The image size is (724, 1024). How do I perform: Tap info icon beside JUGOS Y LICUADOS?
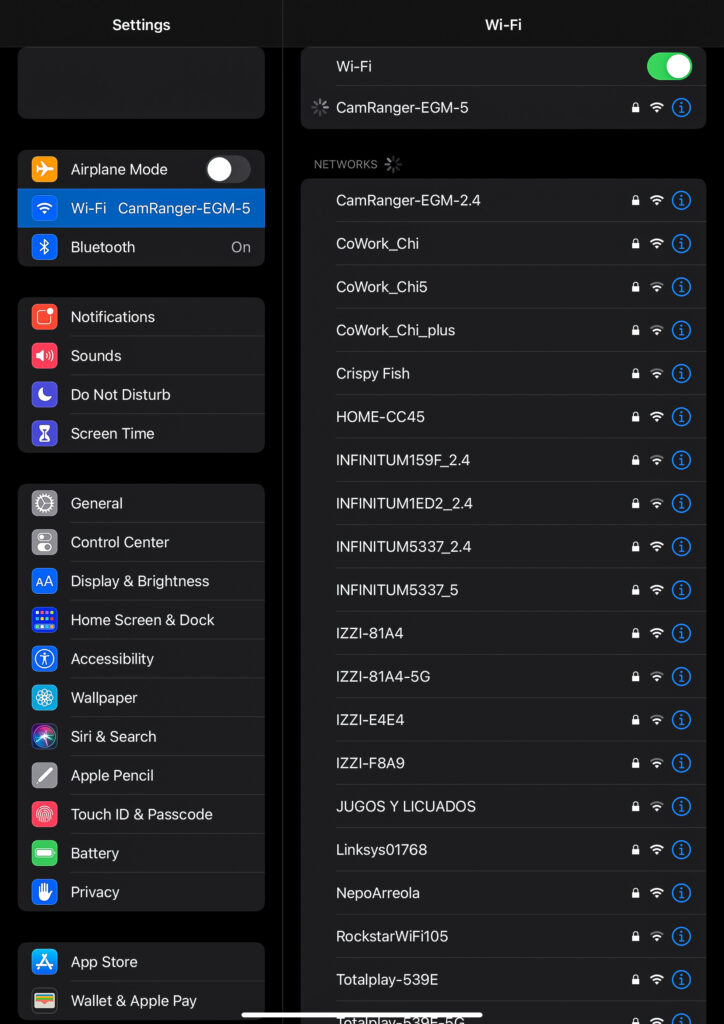coord(681,807)
